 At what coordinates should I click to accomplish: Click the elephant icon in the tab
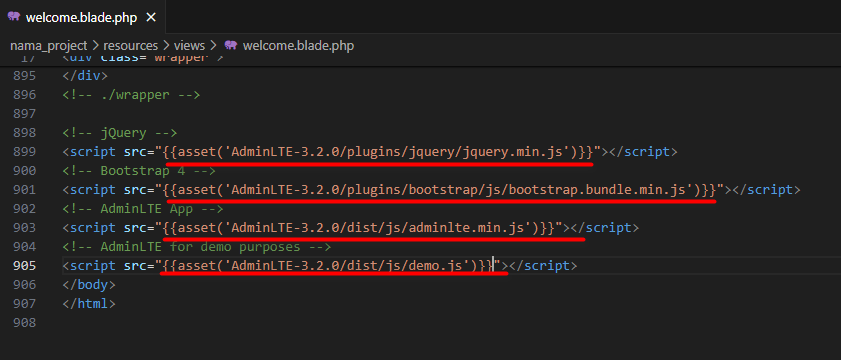(14, 17)
